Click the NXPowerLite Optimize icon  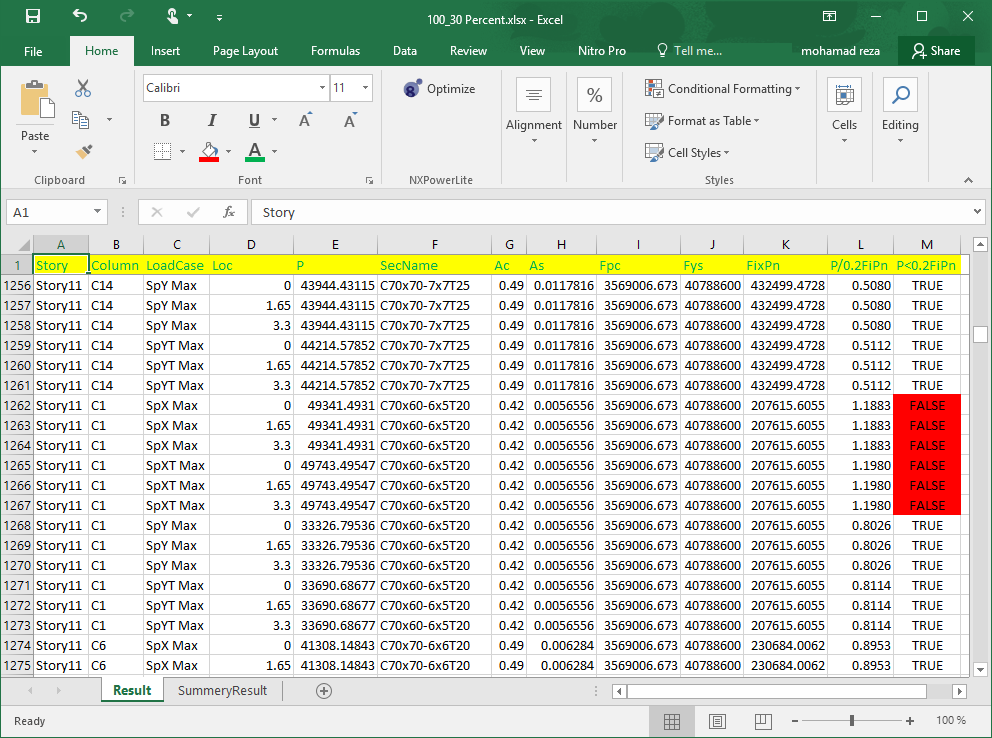(413, 89)
